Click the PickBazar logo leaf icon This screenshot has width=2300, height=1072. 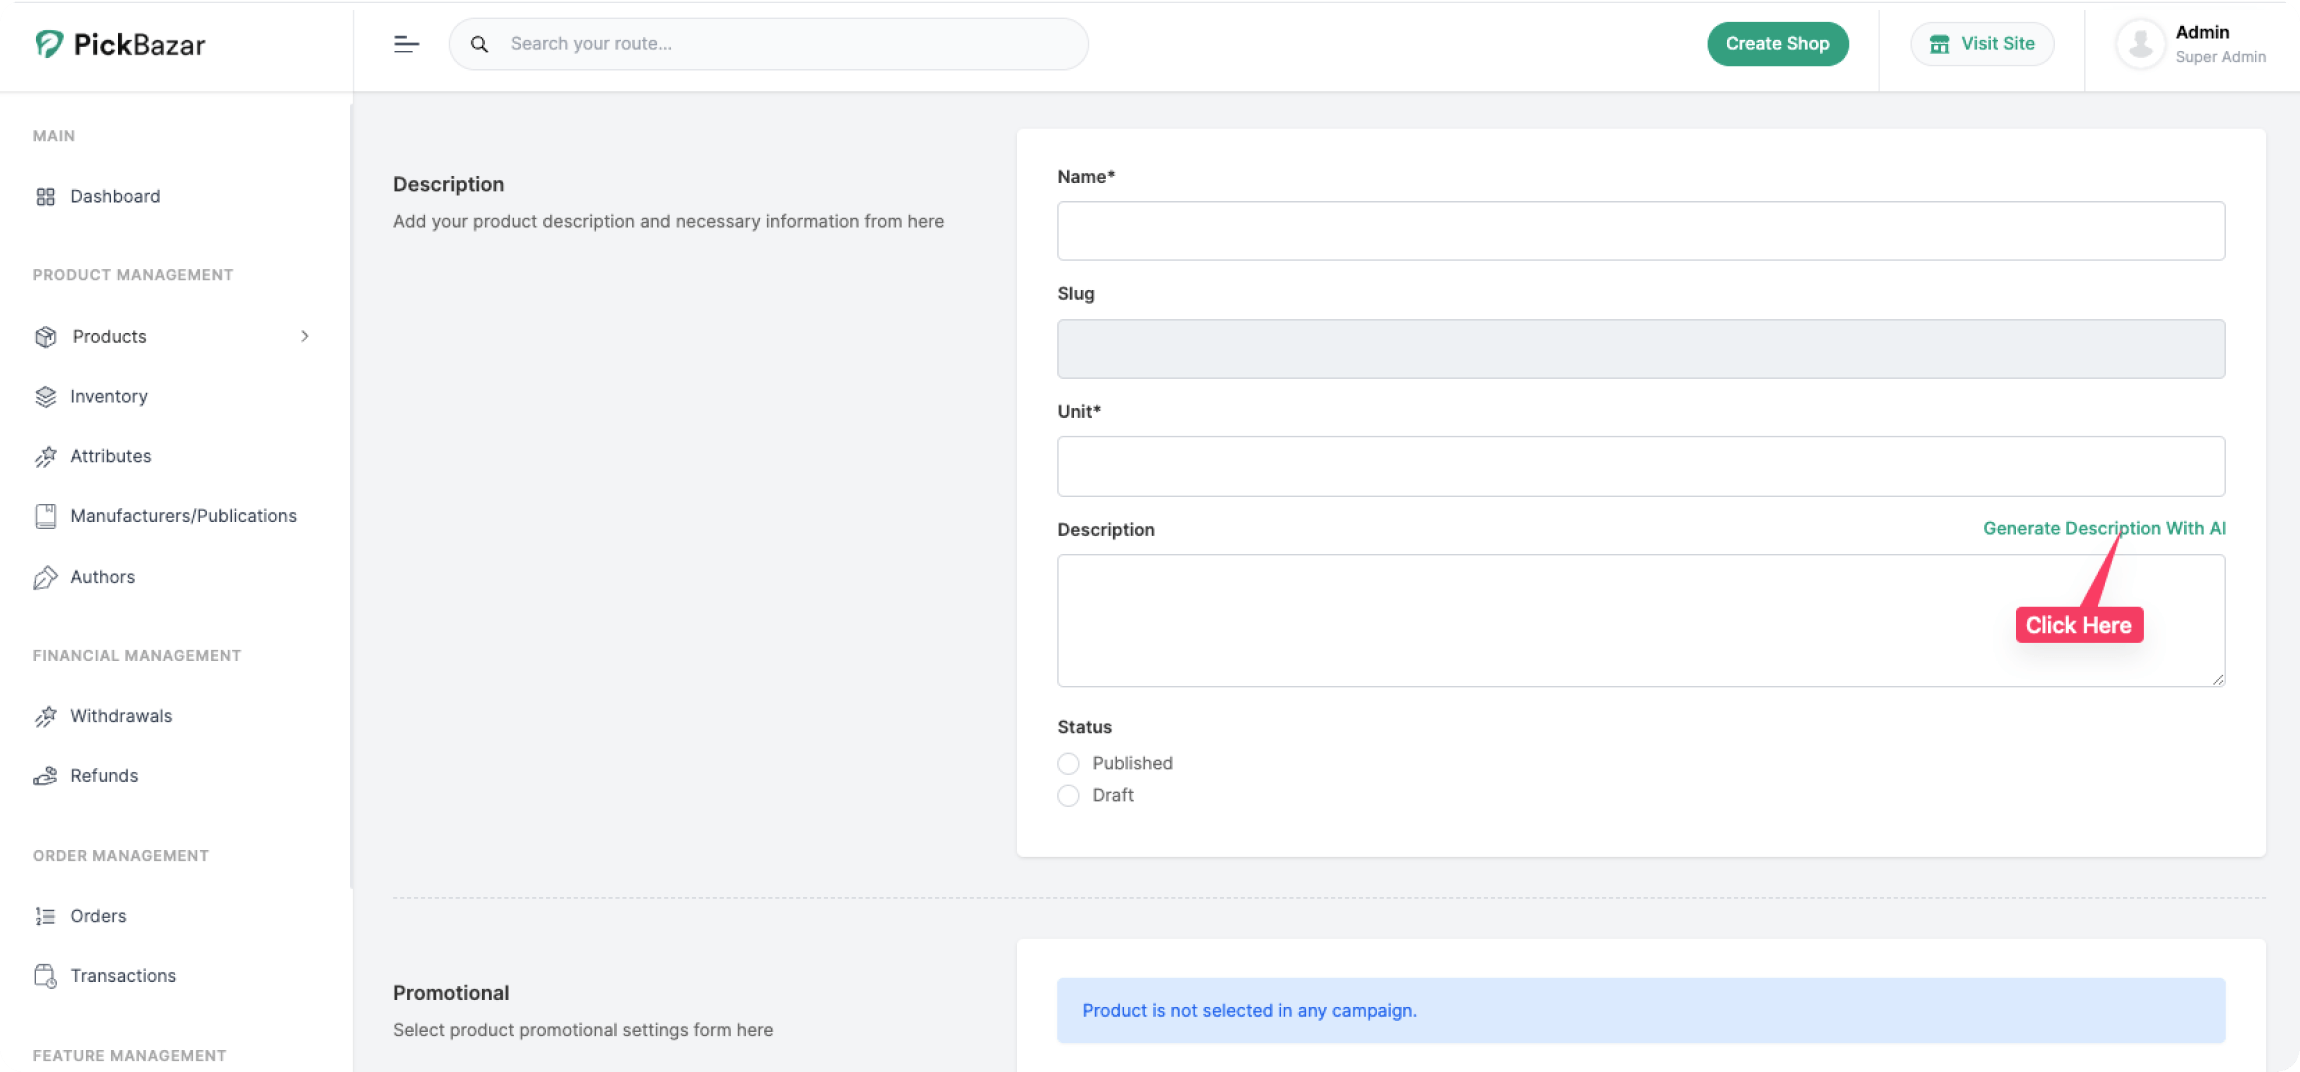[x=49, y=43]
